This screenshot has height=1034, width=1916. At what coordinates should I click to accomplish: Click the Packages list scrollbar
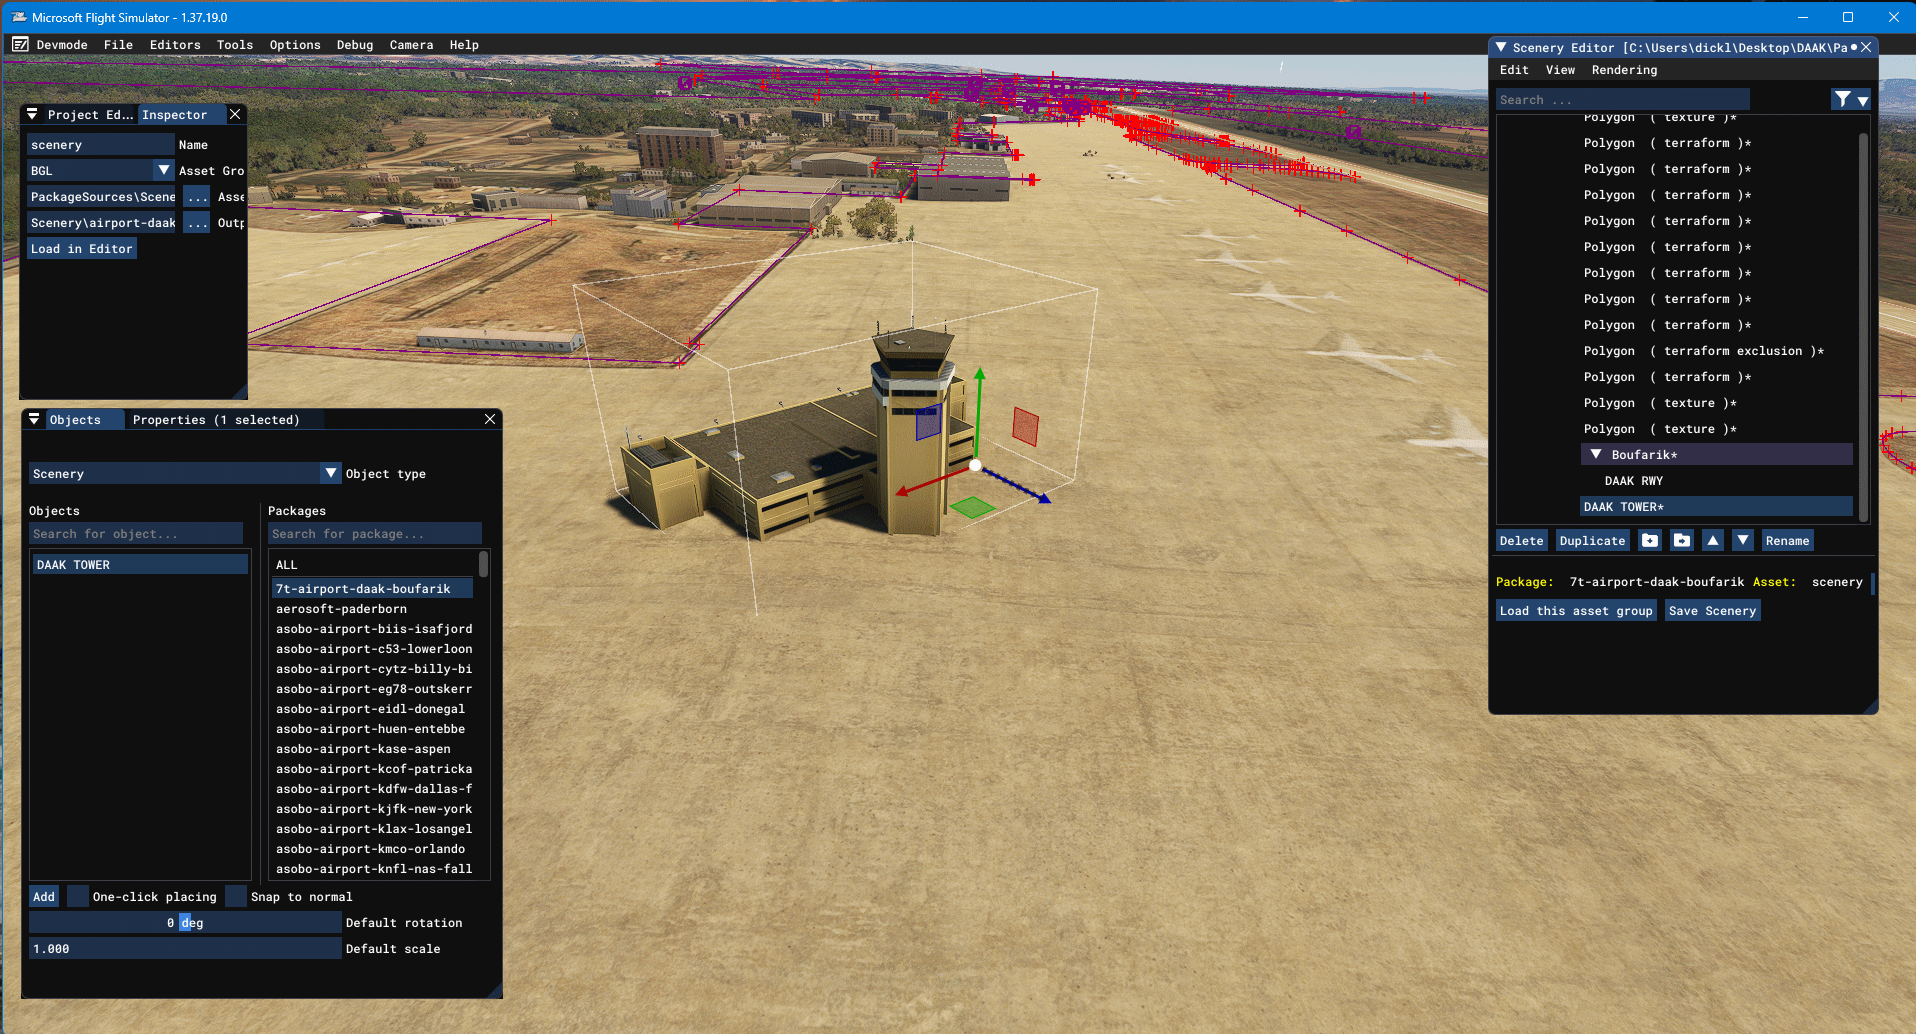click(x=483, y=564)
